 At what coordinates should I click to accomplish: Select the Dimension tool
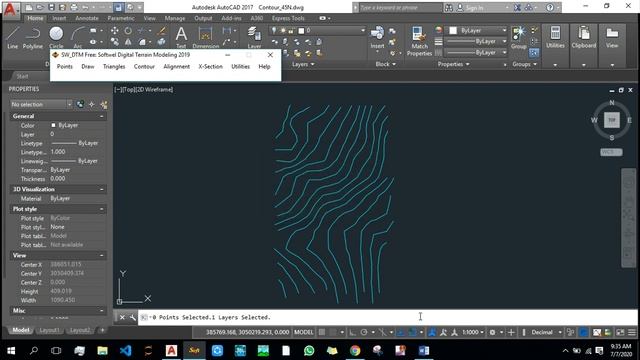[205, 38]
